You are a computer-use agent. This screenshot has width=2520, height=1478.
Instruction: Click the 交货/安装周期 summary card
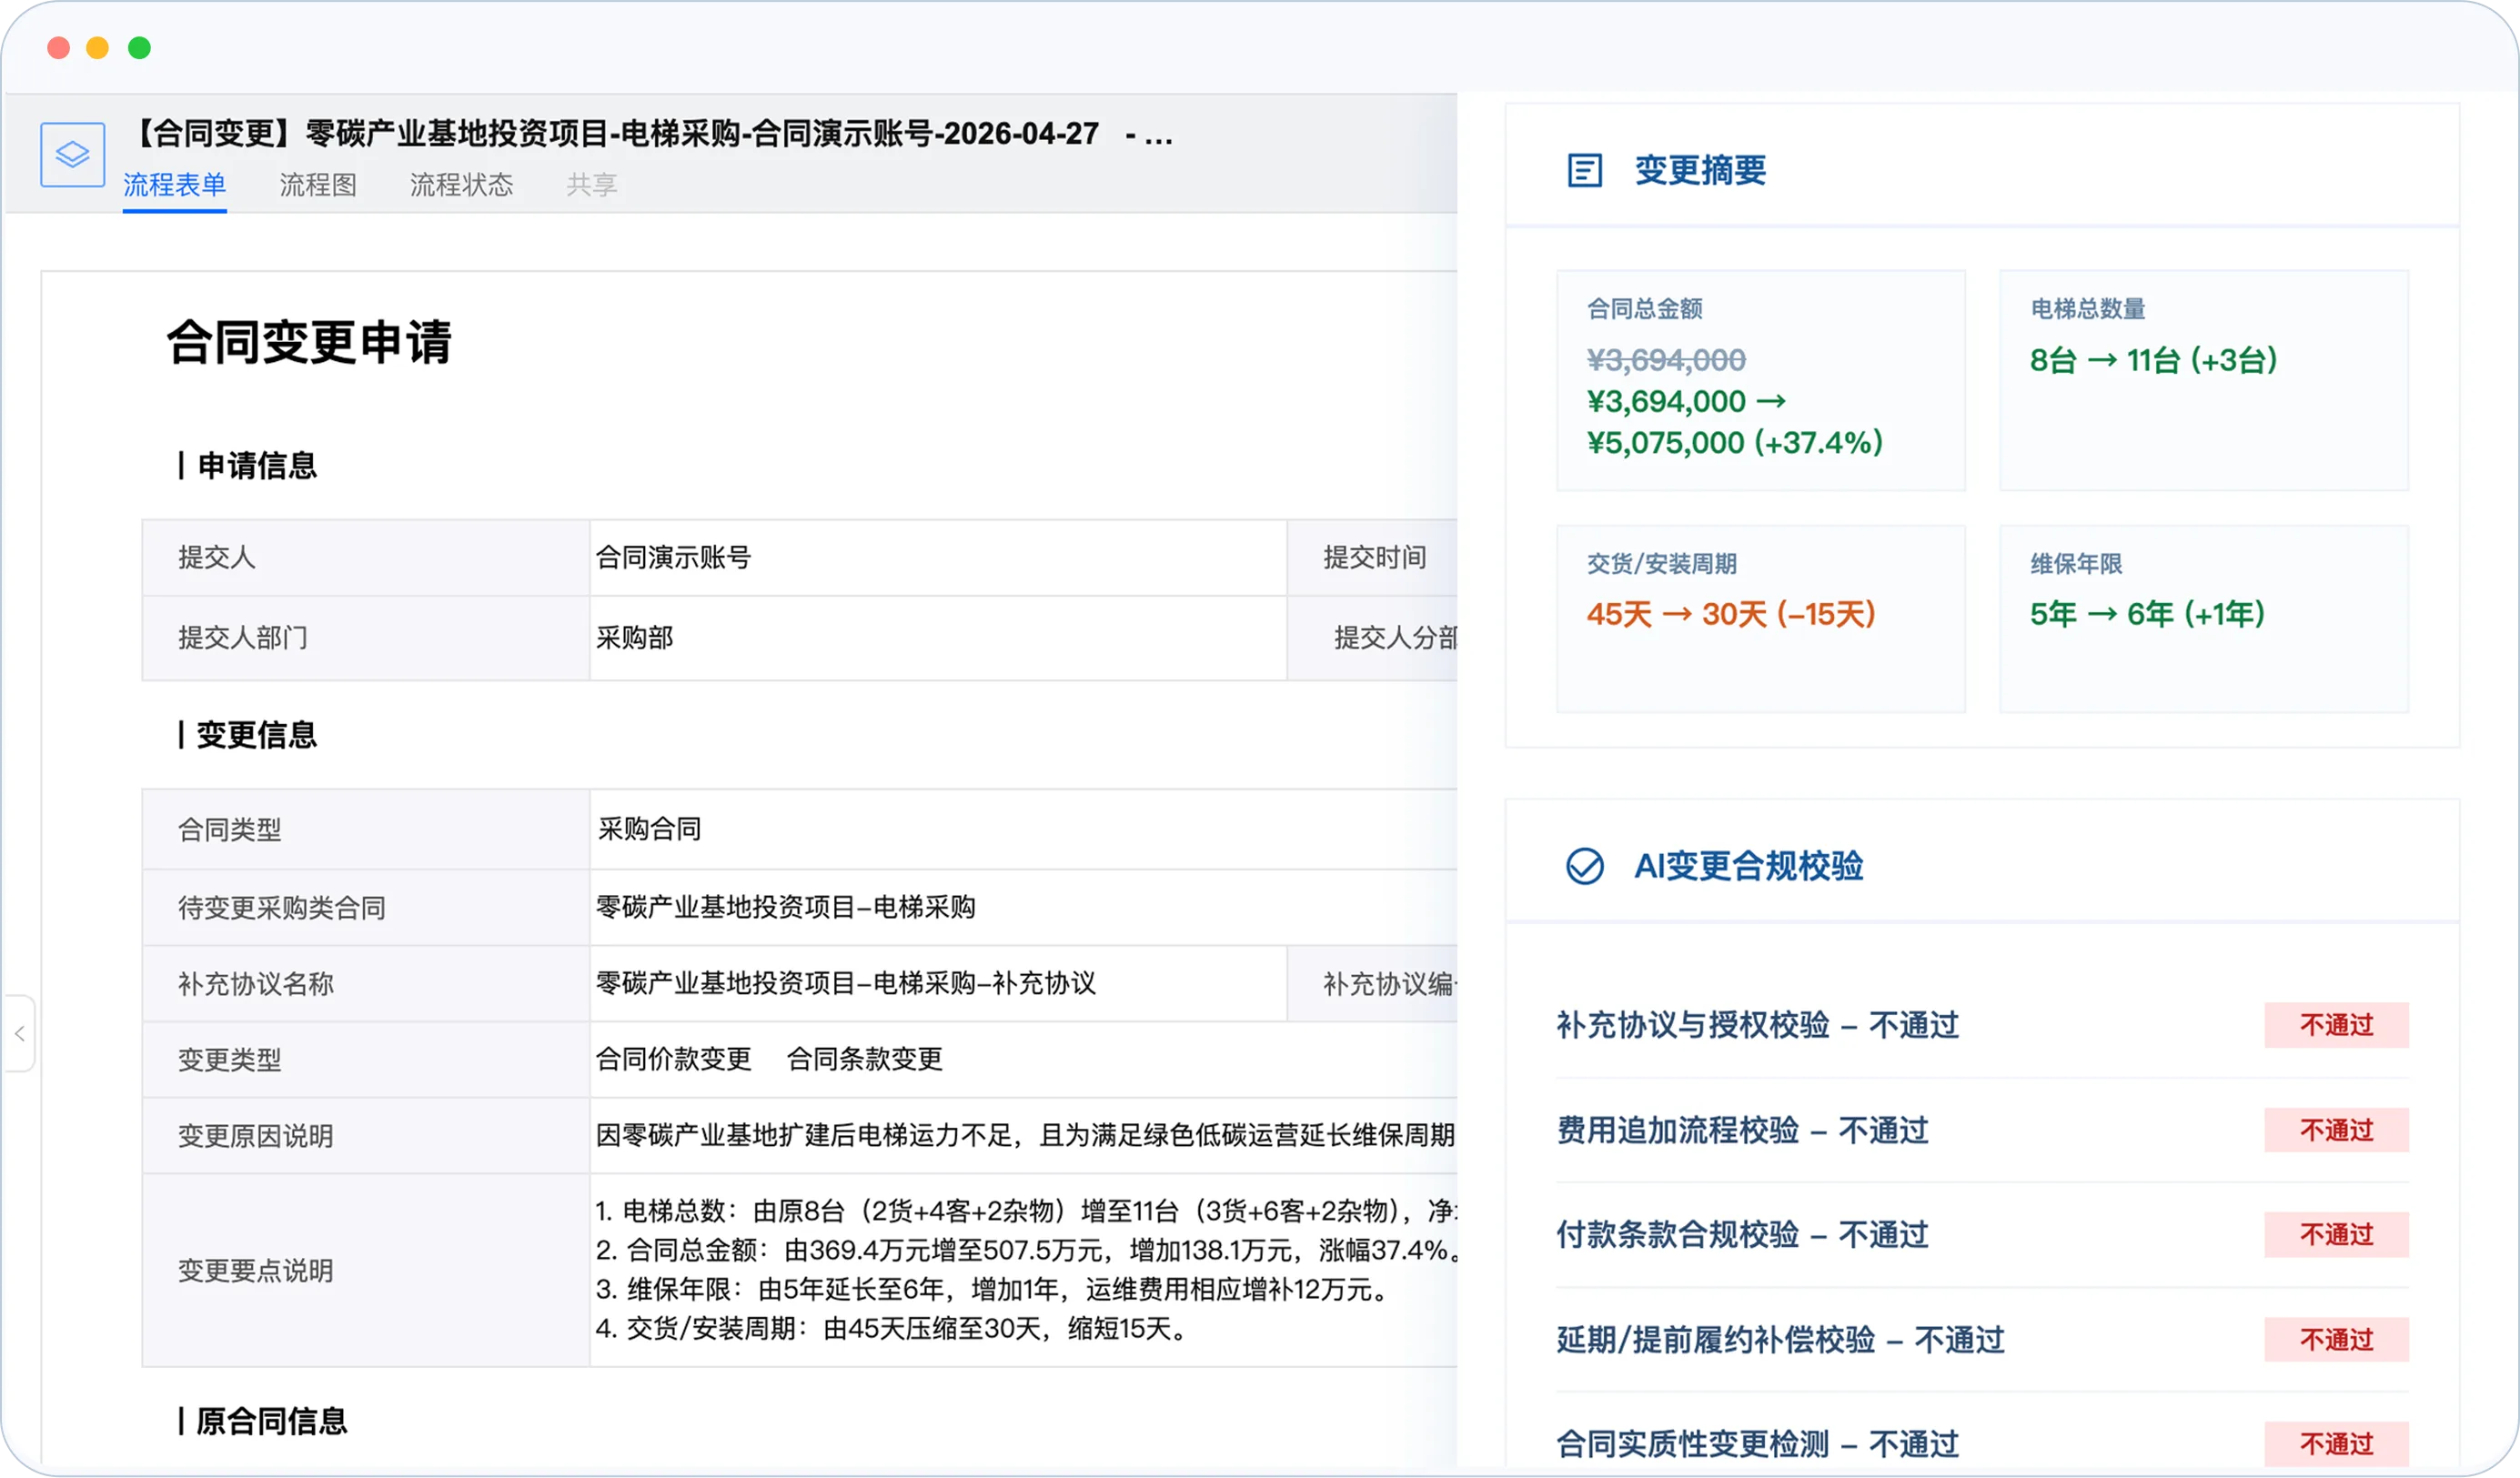click(x=1761, y=618)
